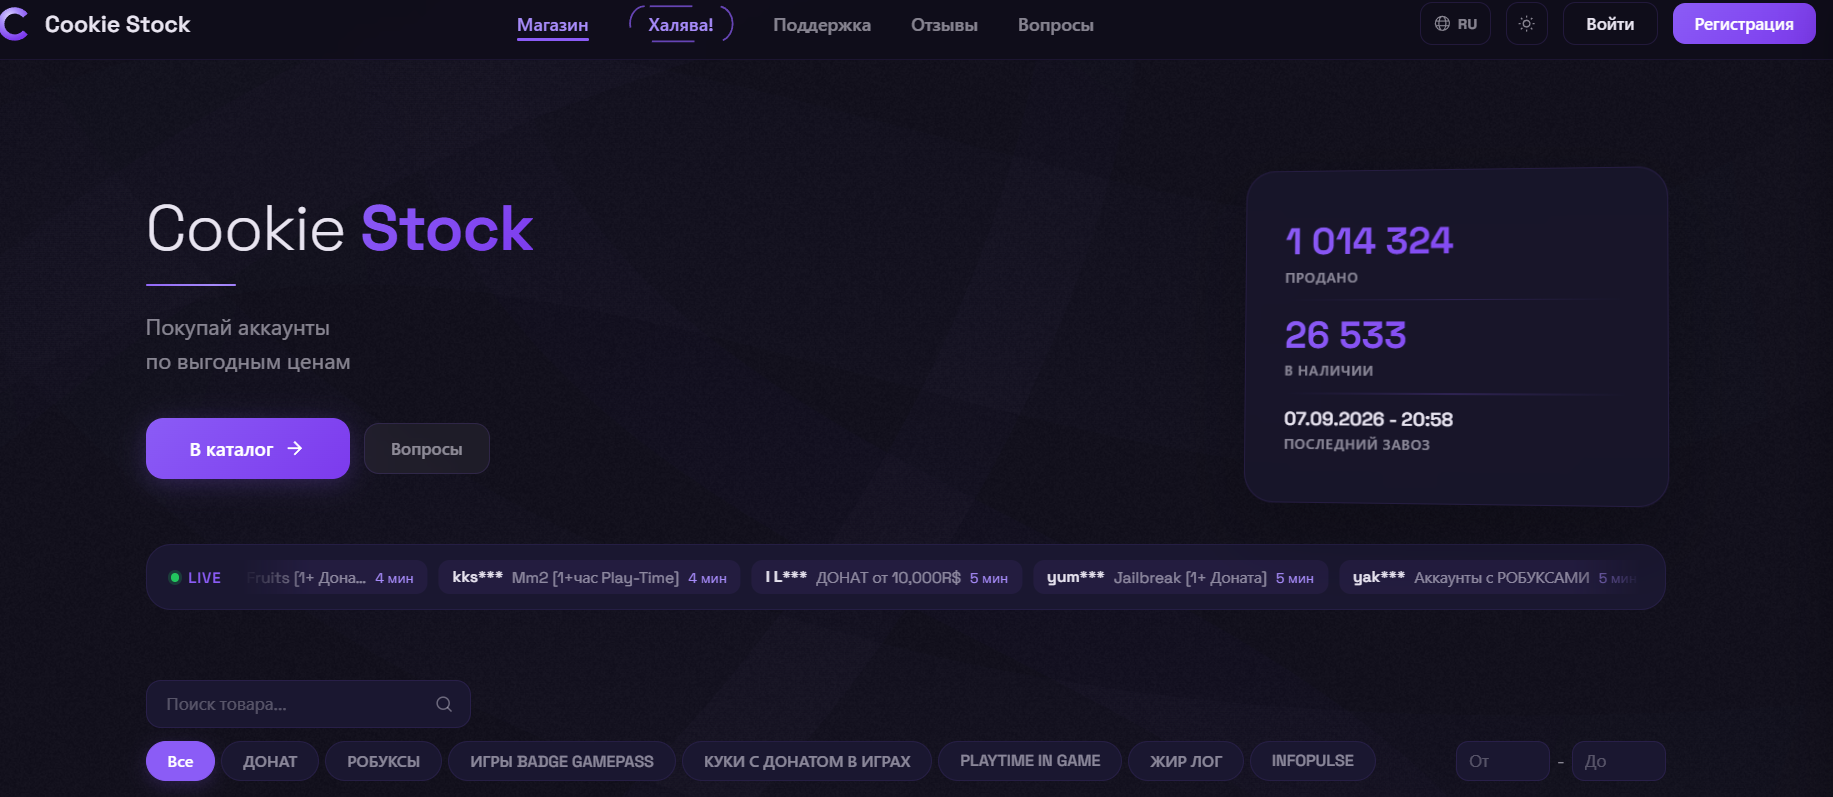
Task: Click the 07.09.2026 - 20:58 restock date
Action: 1368,419
